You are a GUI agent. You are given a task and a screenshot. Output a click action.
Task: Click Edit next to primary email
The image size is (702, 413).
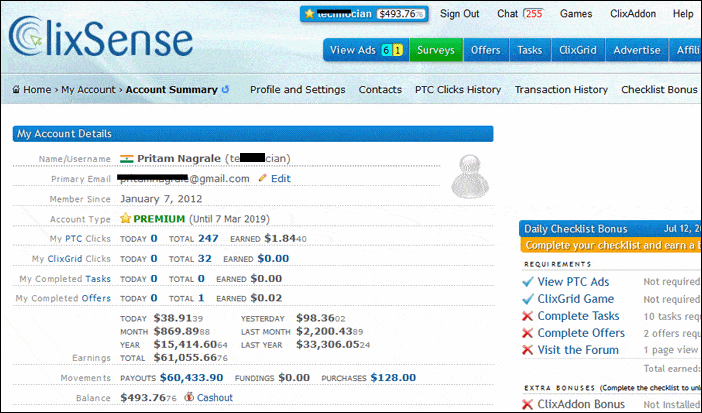coord(281,178)
